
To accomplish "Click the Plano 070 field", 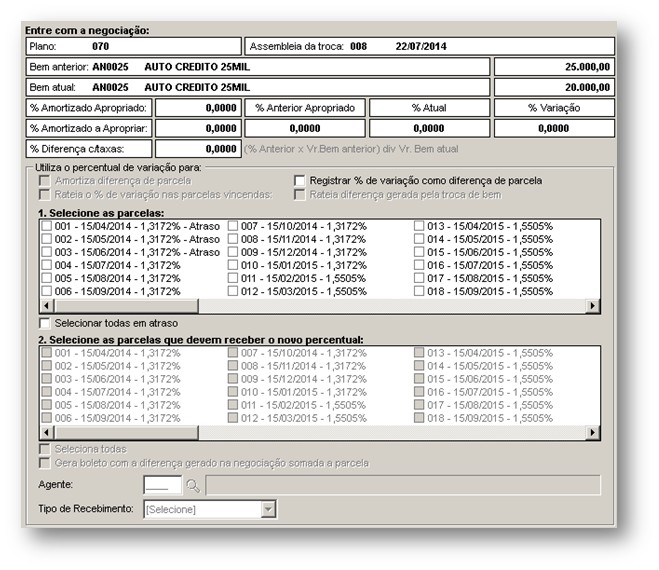I will click(x=134, y=46).
